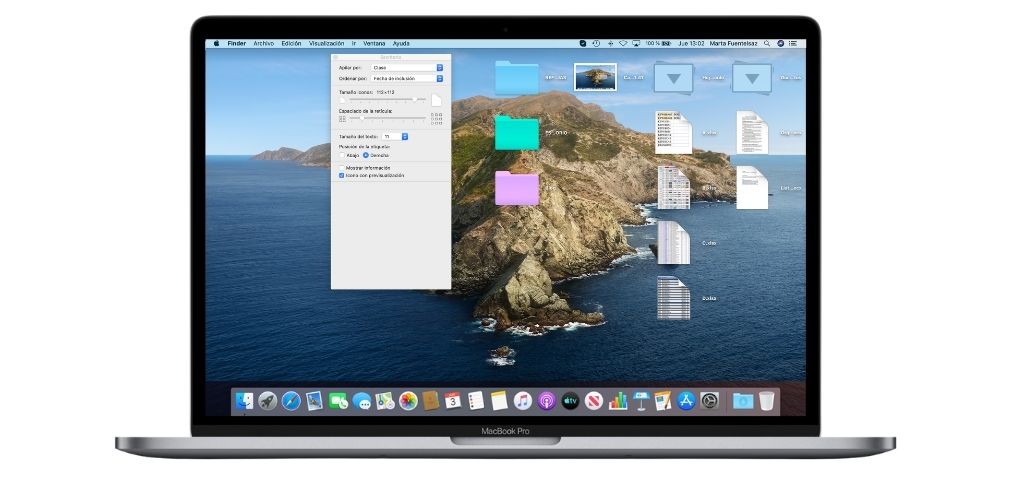Open the Tamaño del texto dropdown

[x=394, y=136]
